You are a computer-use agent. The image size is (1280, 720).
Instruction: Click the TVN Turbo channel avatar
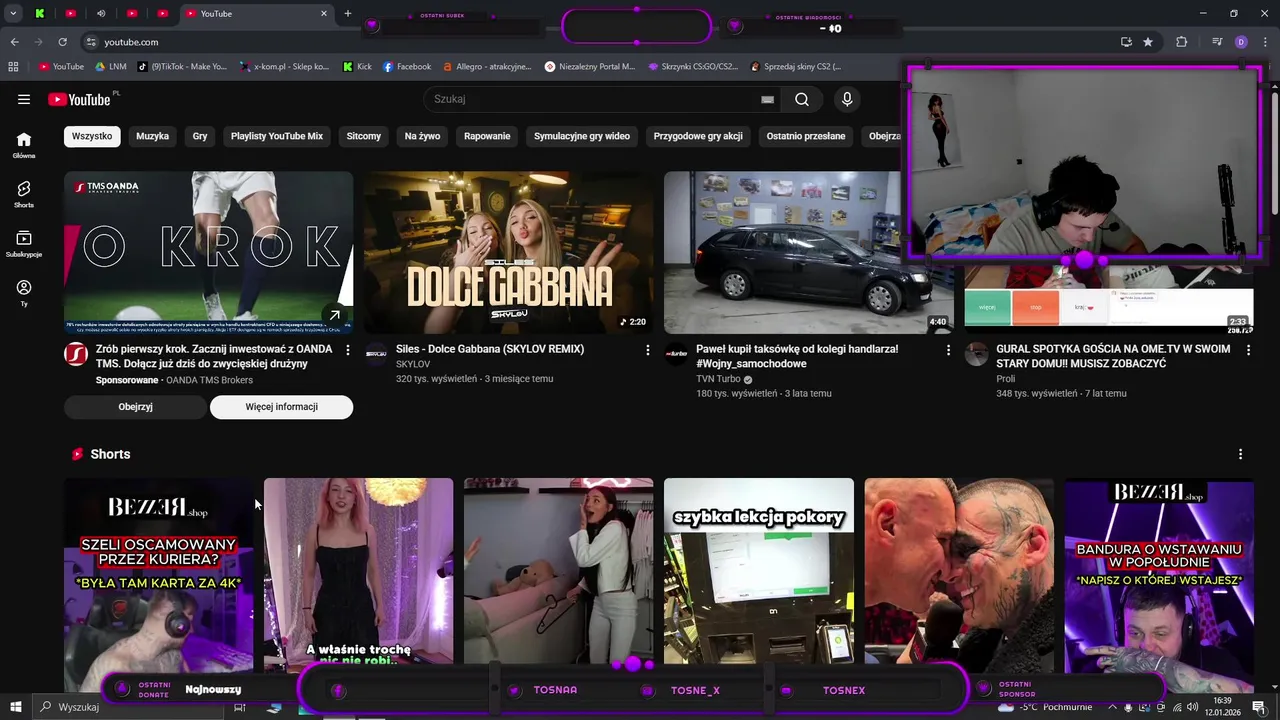[x=676, y=354]
